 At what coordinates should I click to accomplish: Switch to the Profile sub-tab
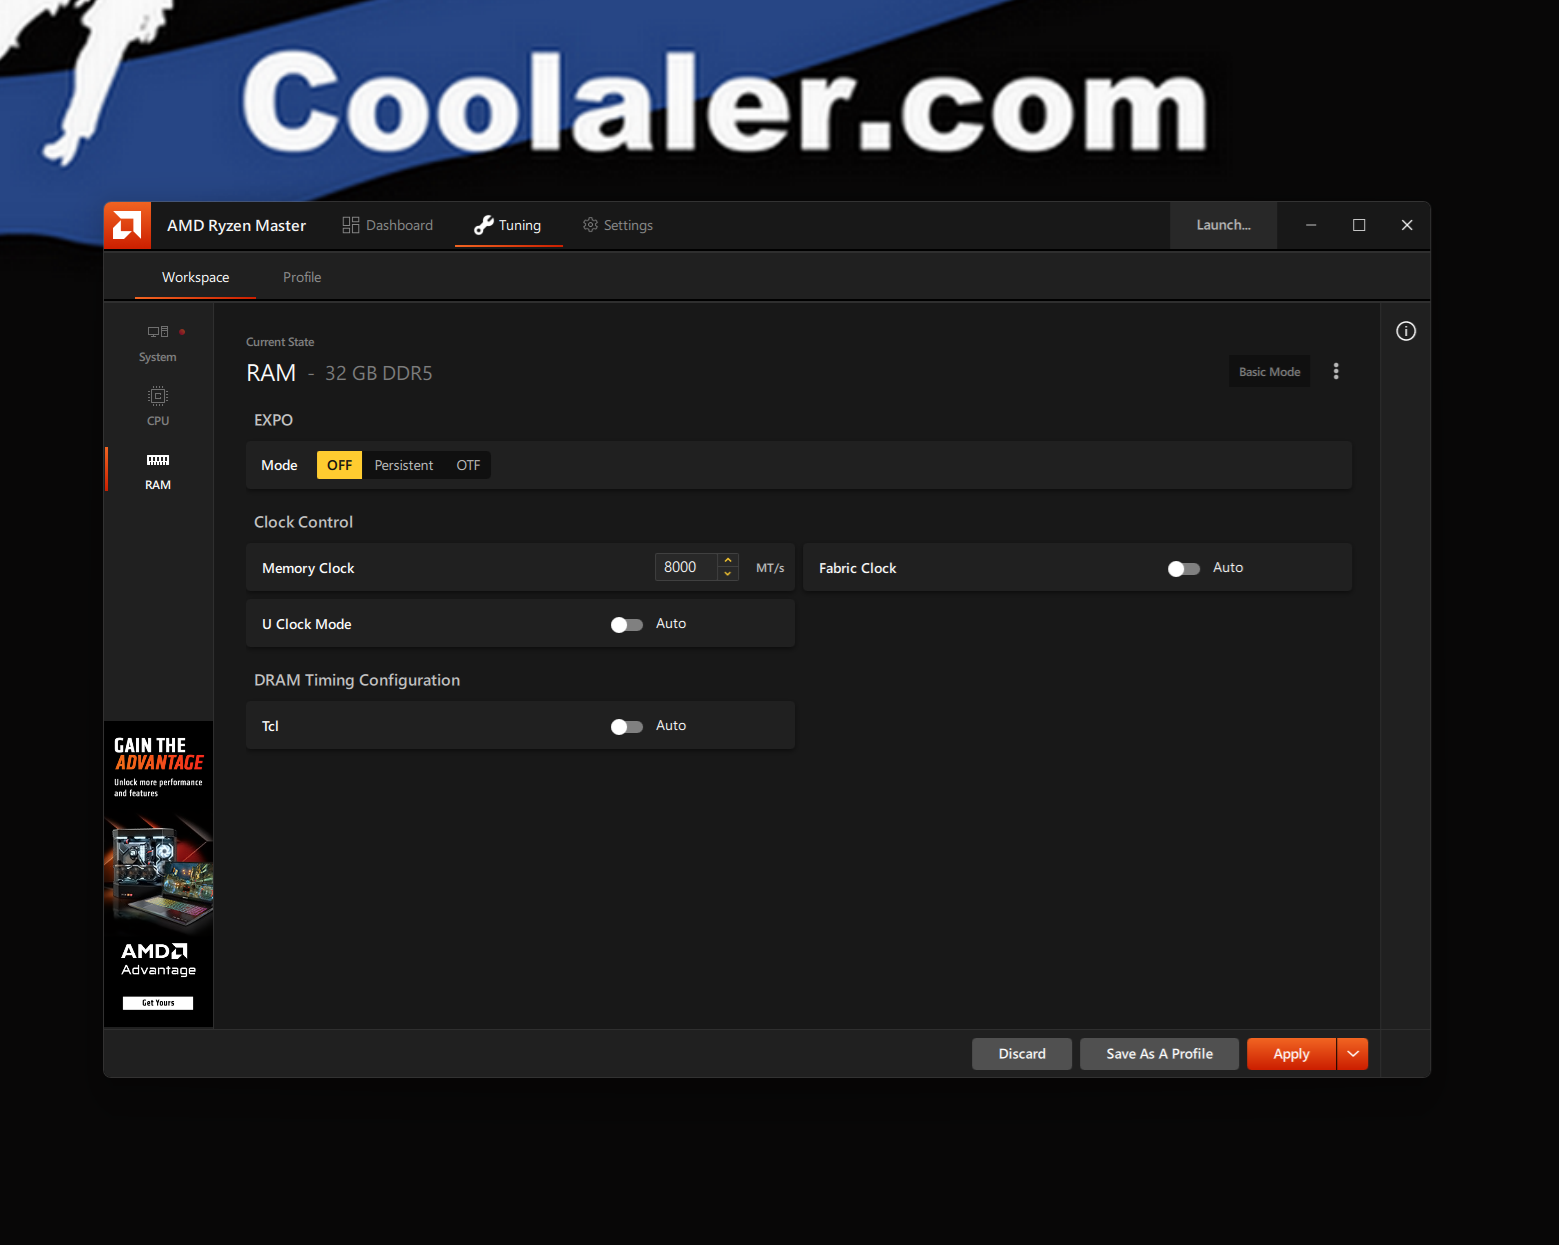(302, 277)
